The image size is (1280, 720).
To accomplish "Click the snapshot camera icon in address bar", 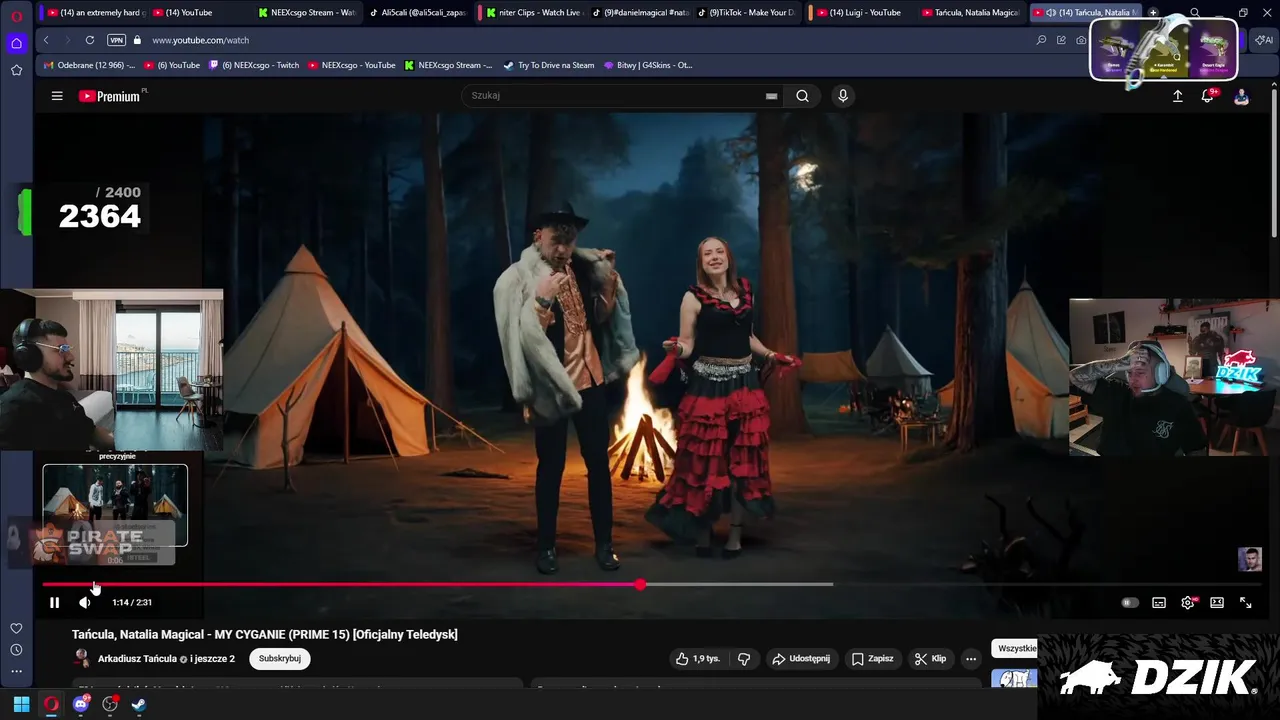I will [1081, 40].
